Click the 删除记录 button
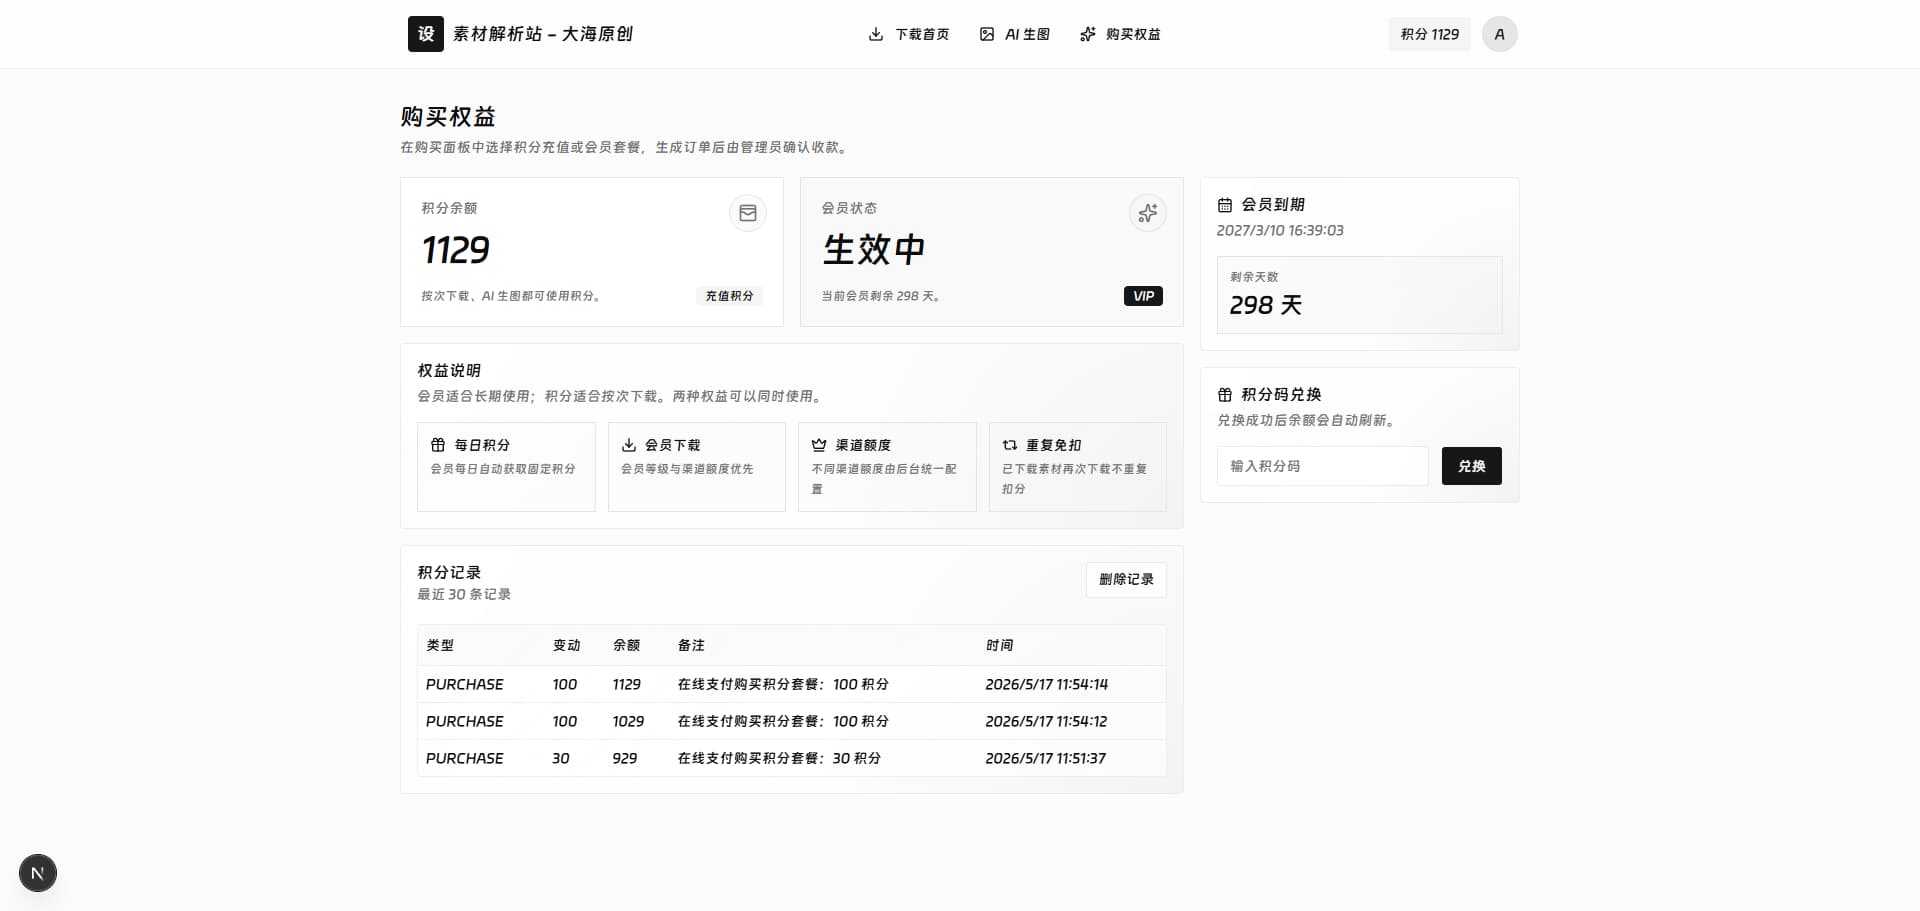 pos(1126,580)
